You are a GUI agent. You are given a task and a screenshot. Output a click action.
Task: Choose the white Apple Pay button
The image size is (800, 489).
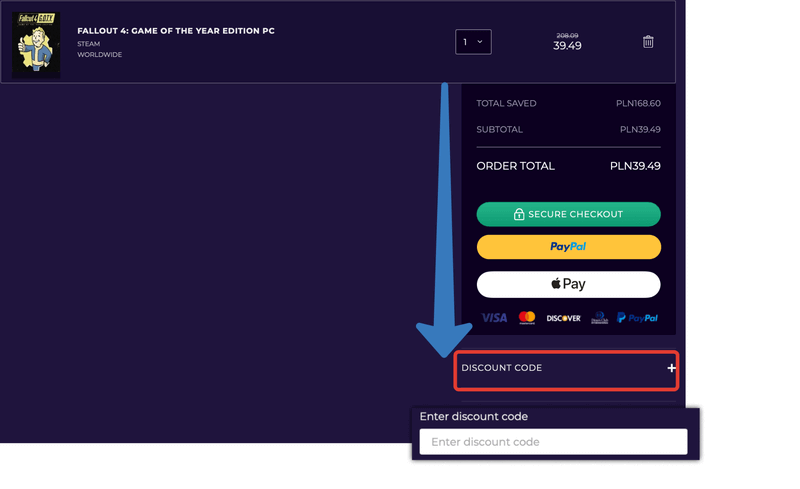[x=568, y=284]
